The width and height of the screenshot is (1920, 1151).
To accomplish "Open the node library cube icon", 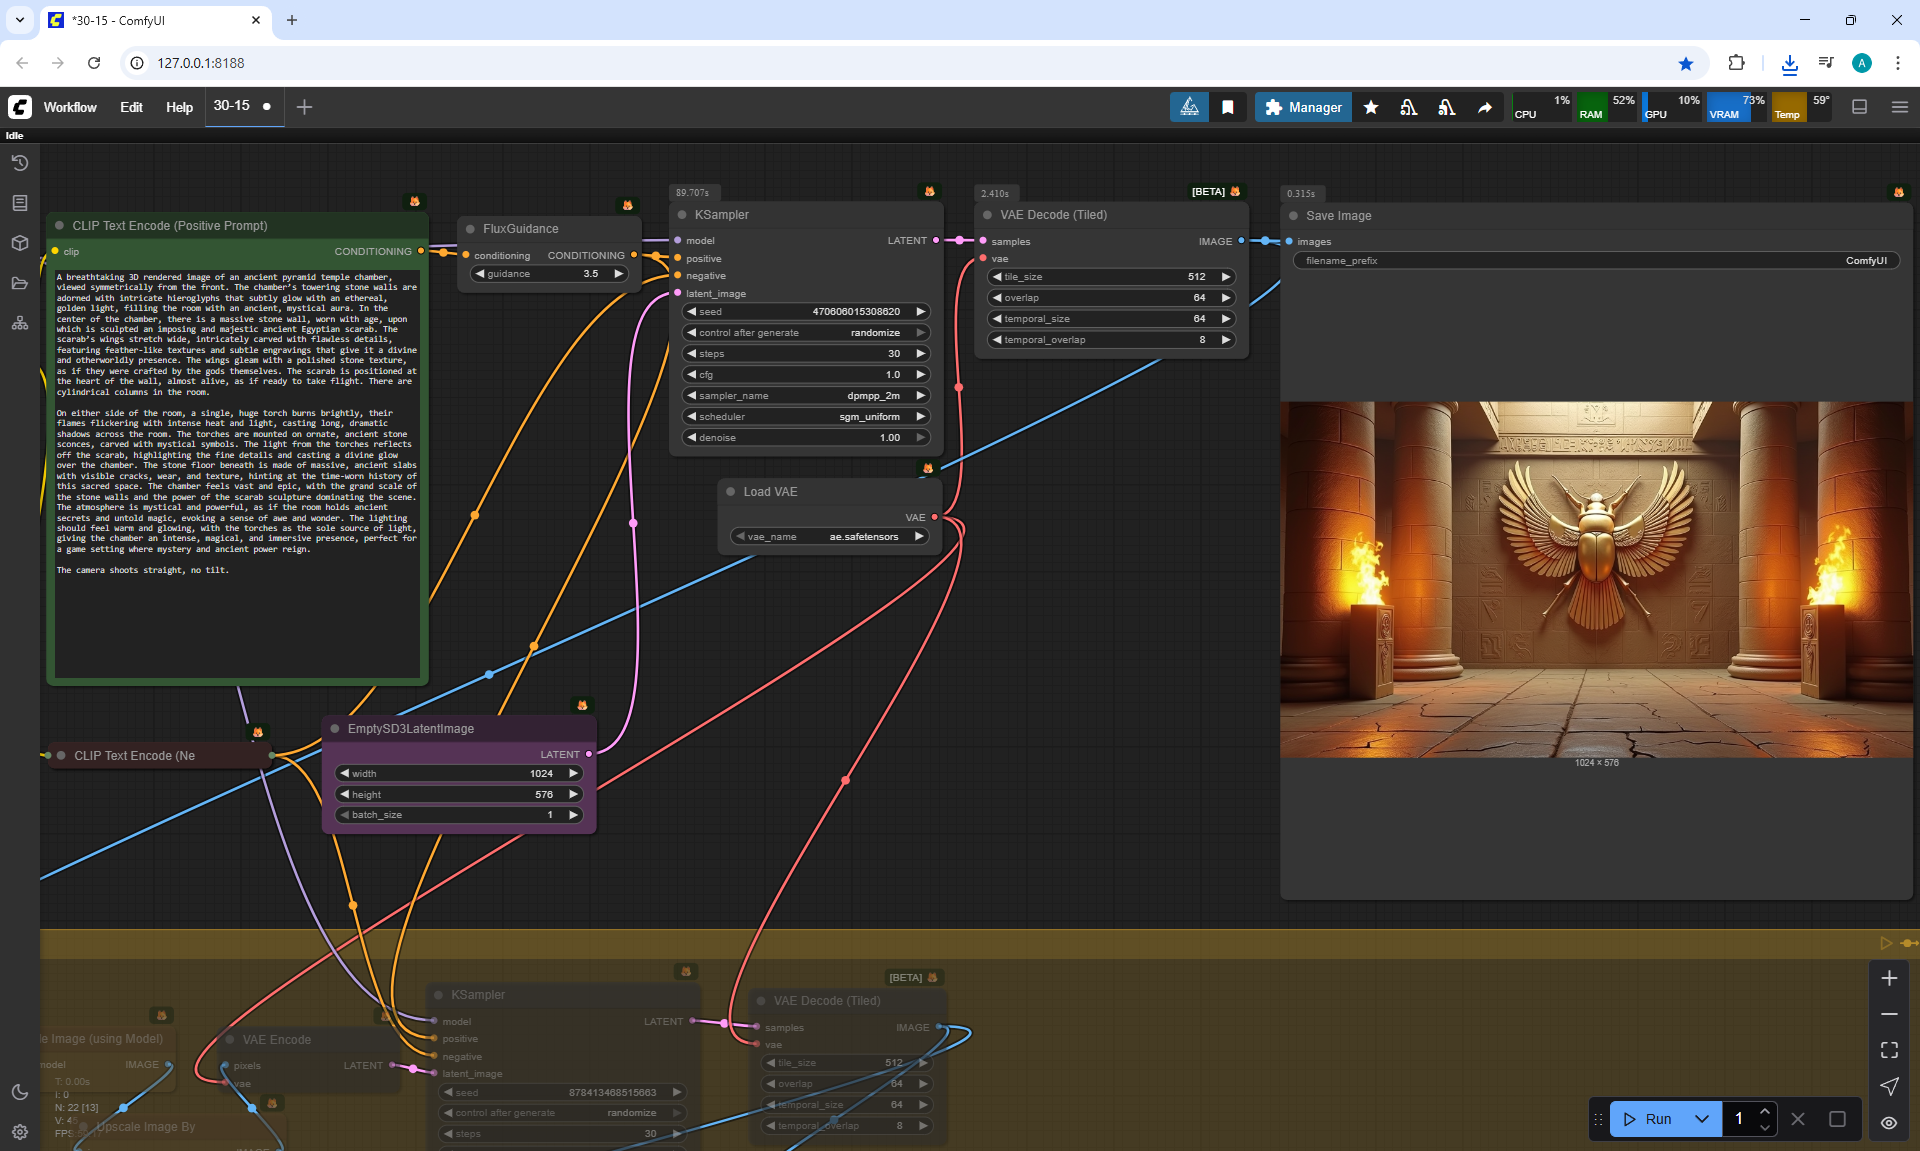I will (19, 243).
